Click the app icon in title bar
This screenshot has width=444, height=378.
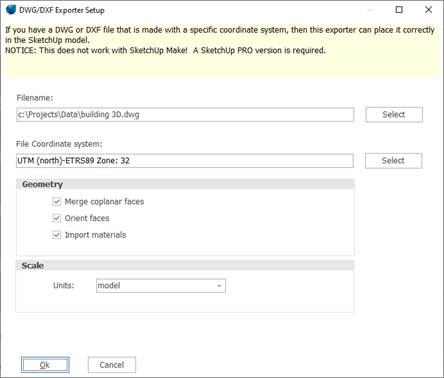pos(11,9)
